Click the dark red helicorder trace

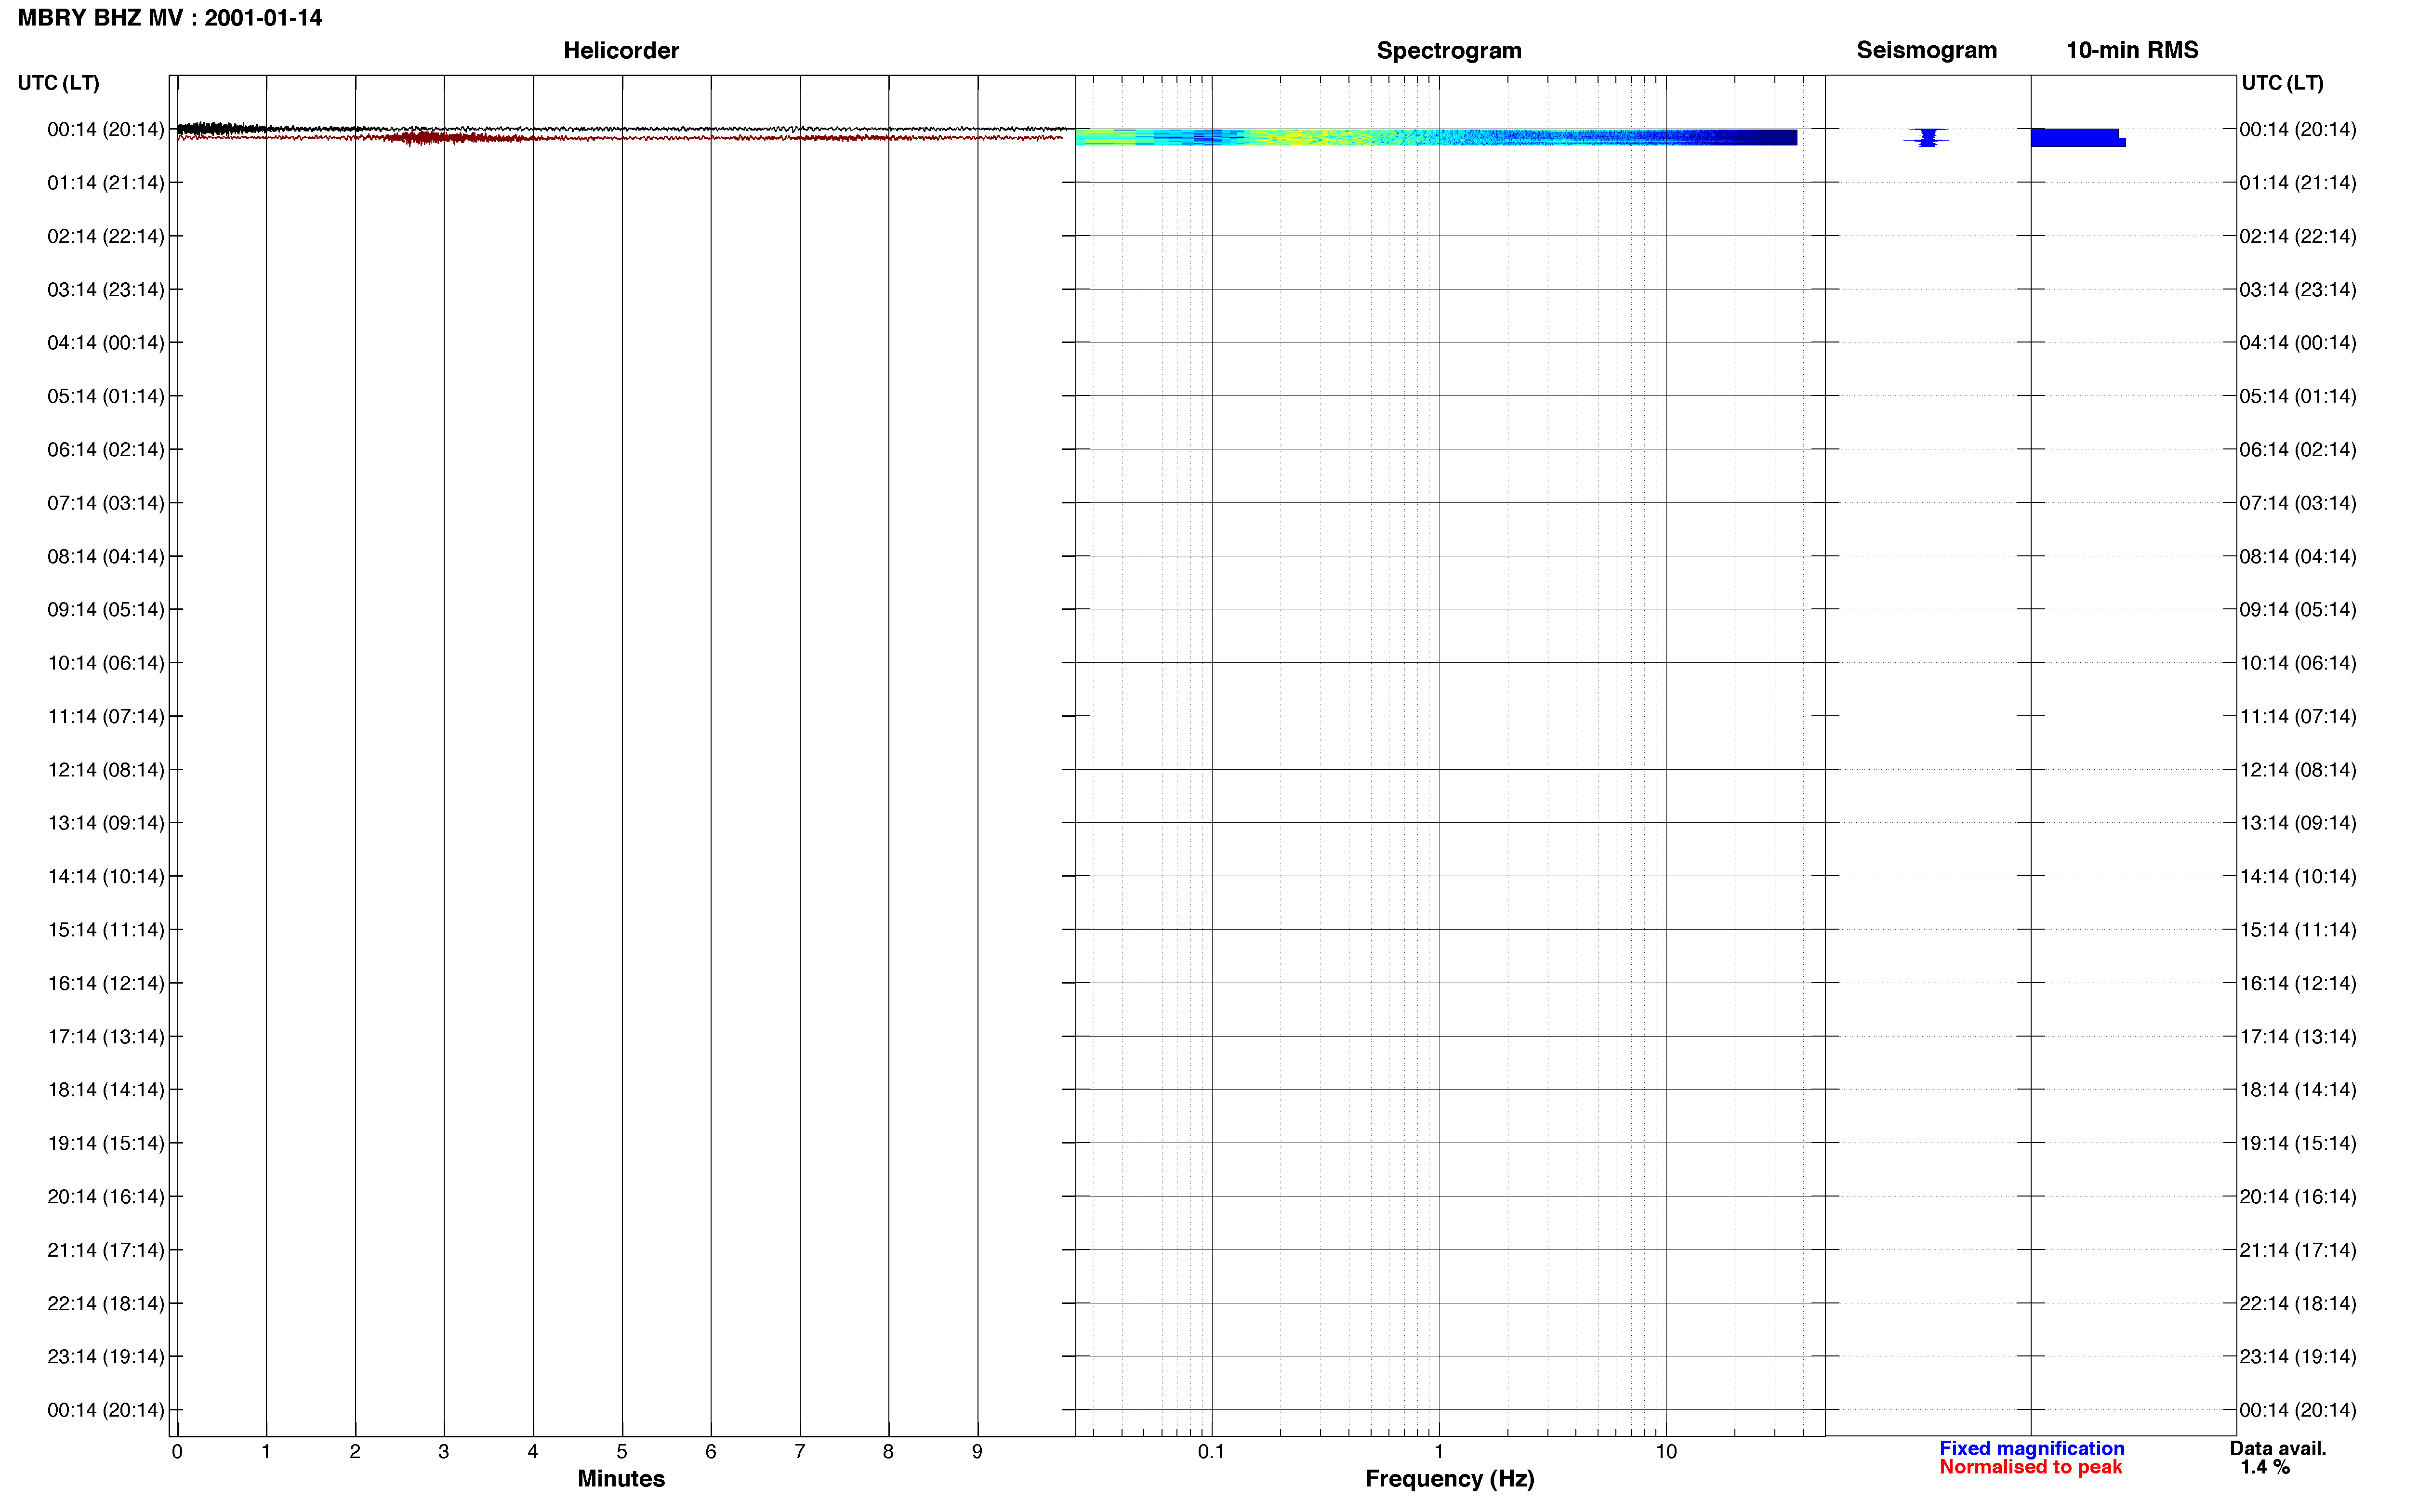click(620, 138)
